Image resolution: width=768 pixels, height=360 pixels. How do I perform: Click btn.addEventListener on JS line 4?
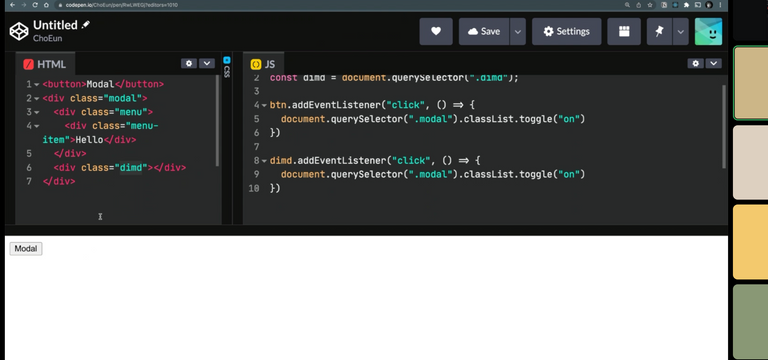click(326, 105)
